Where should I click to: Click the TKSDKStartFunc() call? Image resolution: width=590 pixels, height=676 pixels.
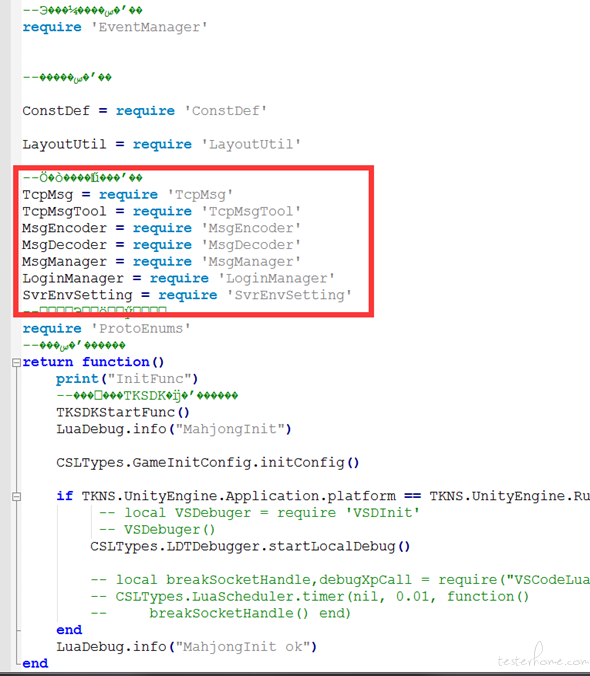(123, 413)
